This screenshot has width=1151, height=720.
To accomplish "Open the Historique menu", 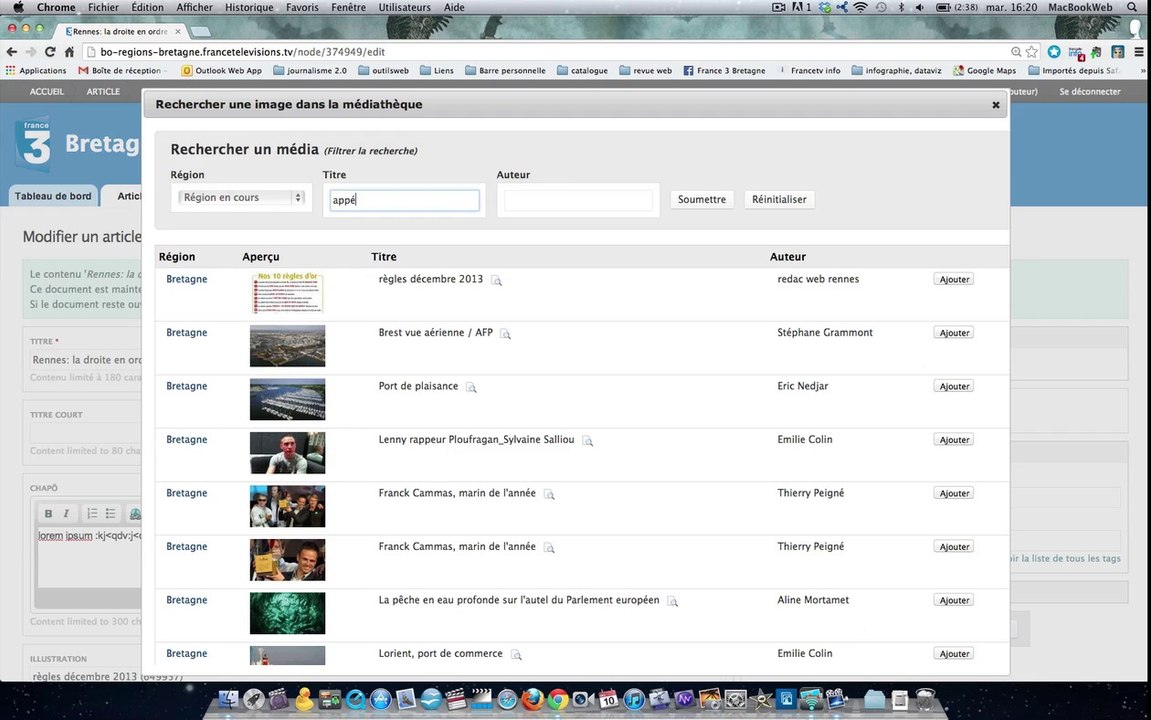I will tap(249, 7).
